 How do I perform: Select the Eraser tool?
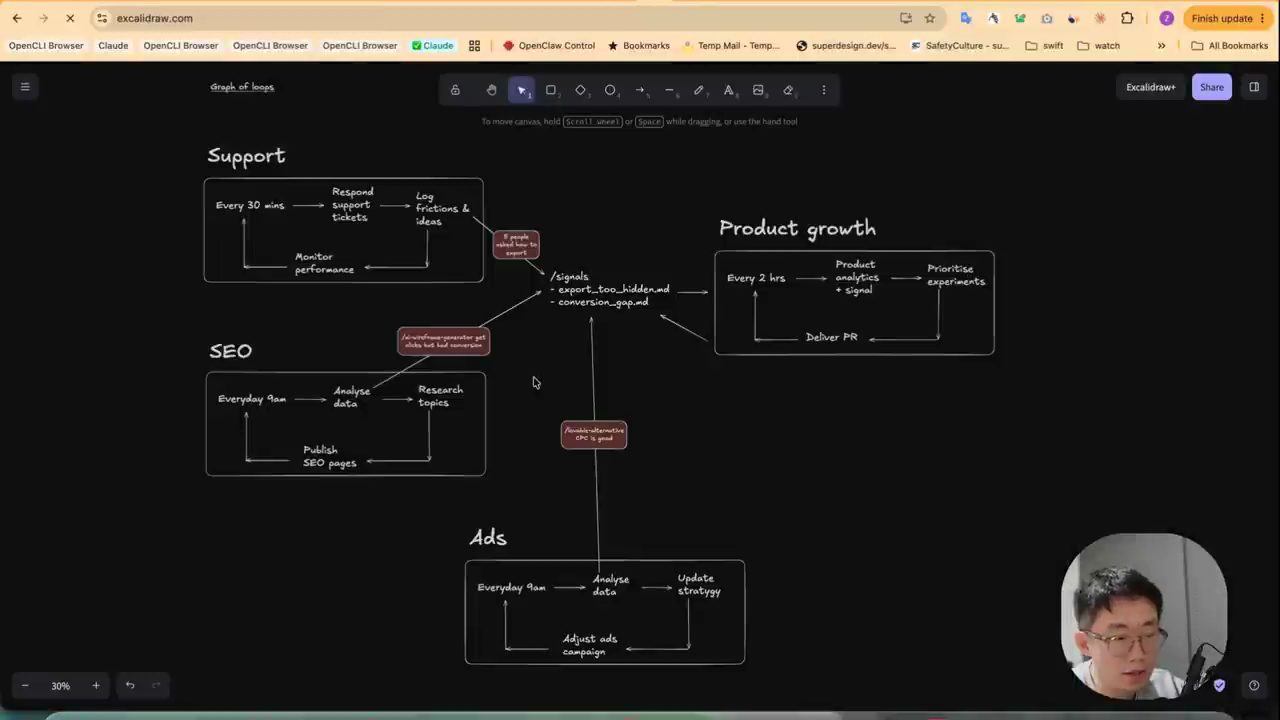coord(788,90)
